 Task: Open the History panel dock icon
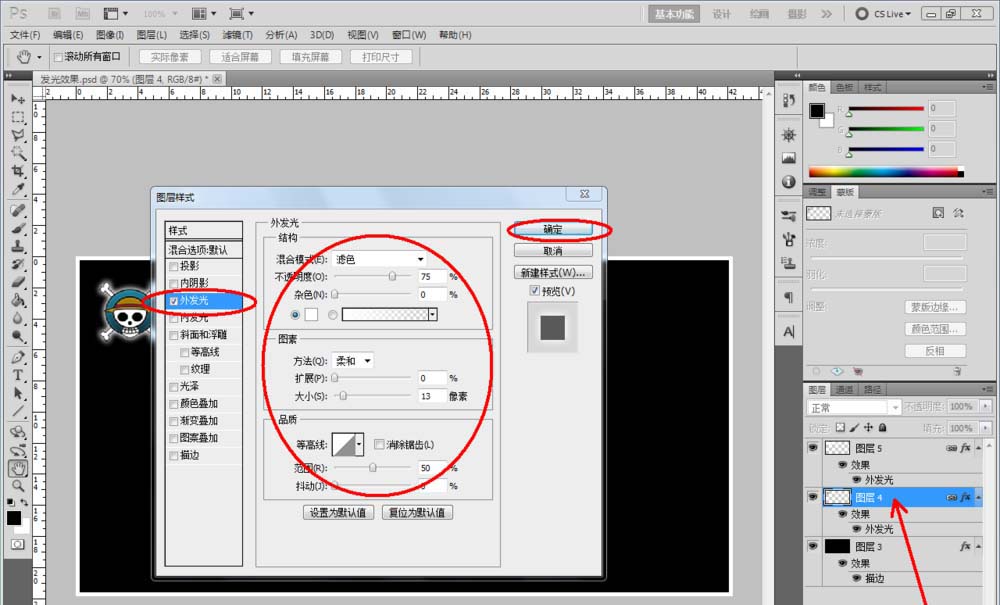pos(788,101)
